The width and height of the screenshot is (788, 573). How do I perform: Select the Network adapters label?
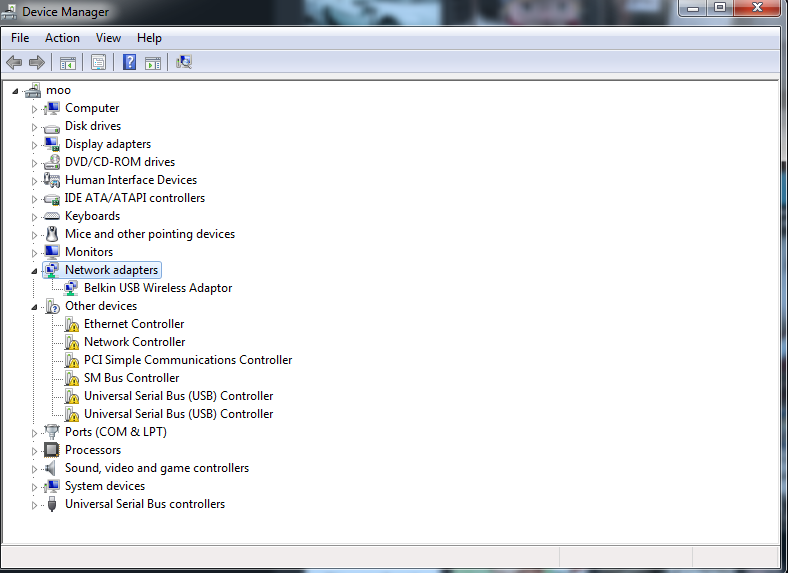112,270
